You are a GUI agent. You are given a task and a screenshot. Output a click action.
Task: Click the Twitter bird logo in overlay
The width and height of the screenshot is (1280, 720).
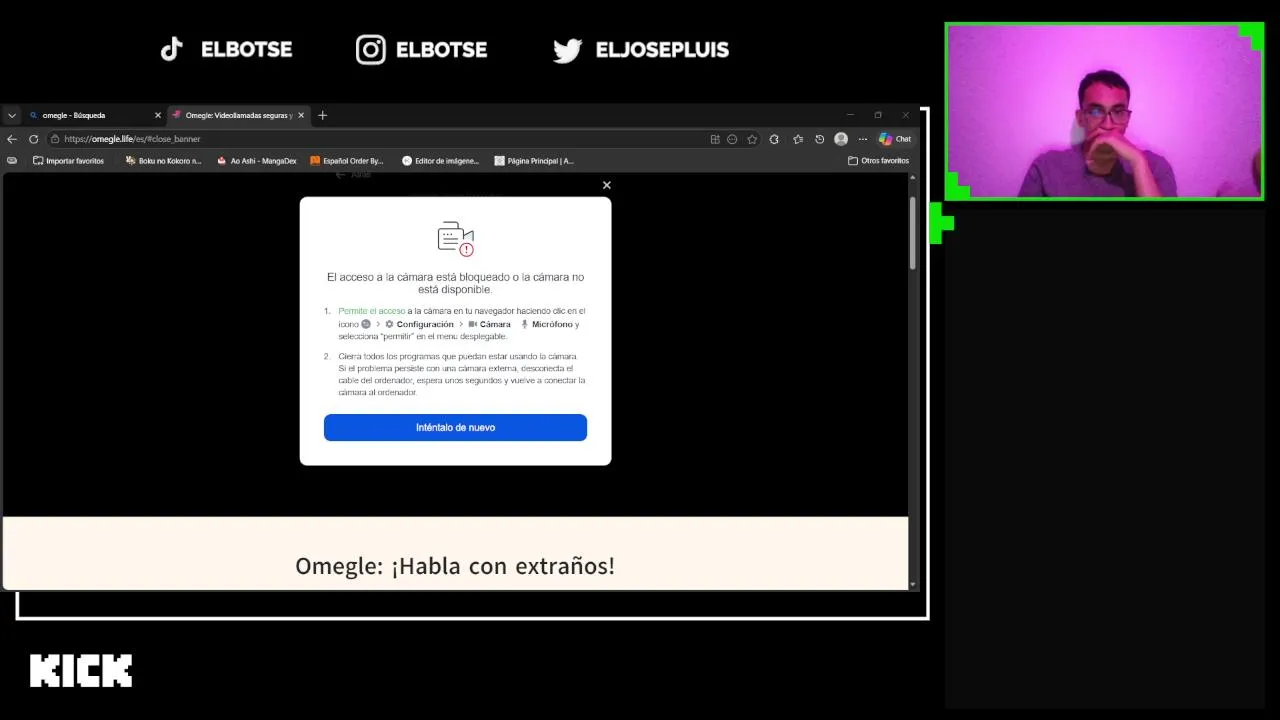tap(568, 51)
